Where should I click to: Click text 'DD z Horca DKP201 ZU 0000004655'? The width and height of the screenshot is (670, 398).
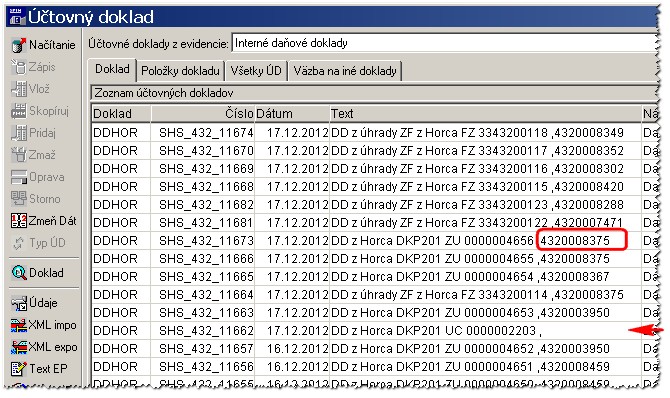tap(432, 259)
